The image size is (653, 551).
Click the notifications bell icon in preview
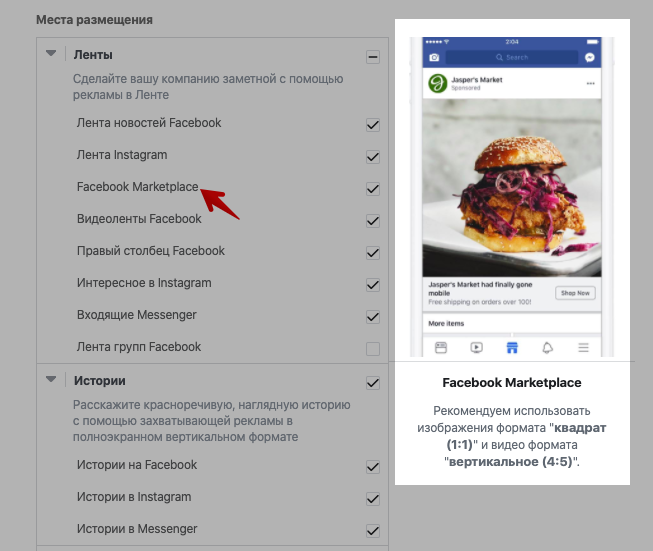[x=548, y=347]
